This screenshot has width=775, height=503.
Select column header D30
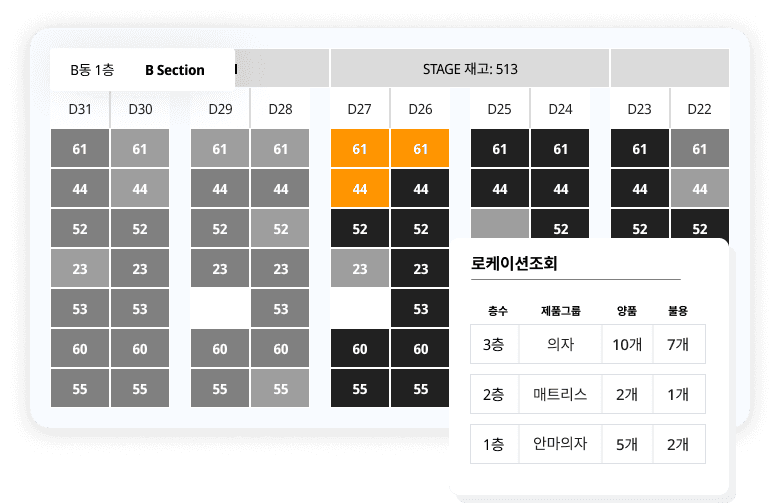point(140,109)
